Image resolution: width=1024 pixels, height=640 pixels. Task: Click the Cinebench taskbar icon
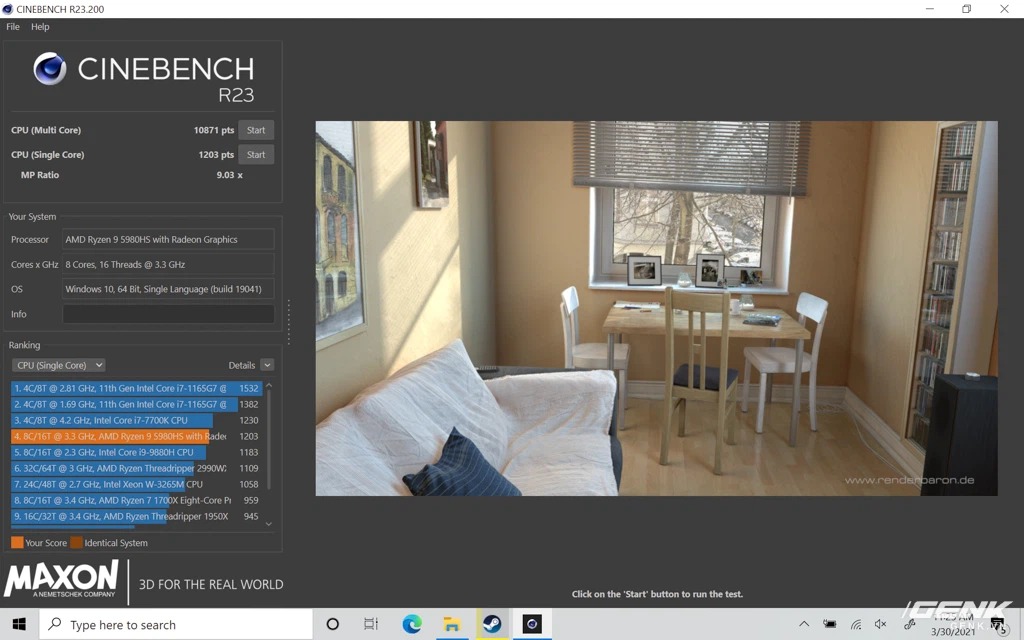point(532,624)
